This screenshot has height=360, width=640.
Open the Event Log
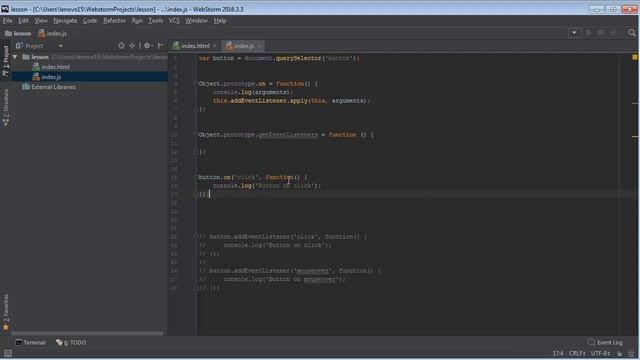(605, 342)
